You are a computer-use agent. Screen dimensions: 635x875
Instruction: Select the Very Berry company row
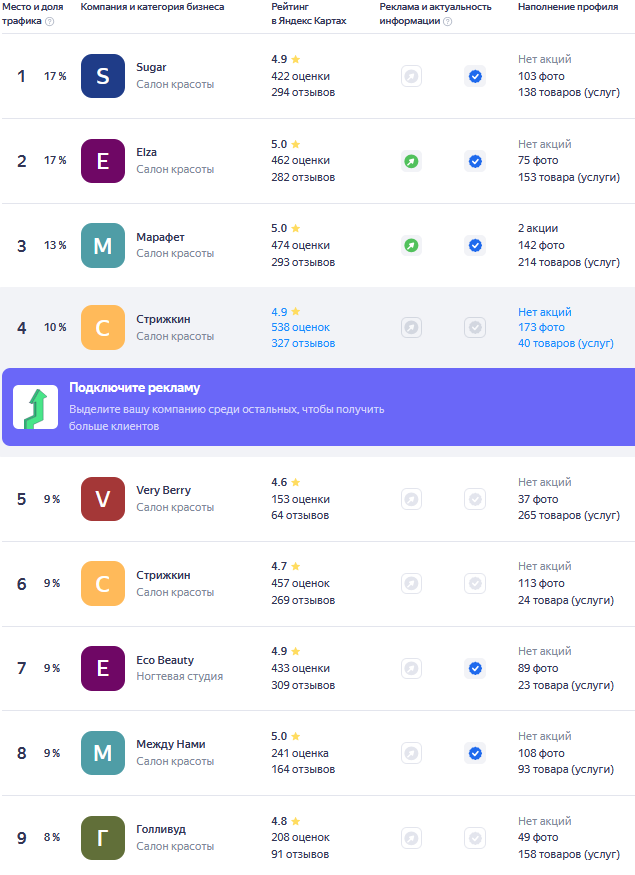[318, 499]
